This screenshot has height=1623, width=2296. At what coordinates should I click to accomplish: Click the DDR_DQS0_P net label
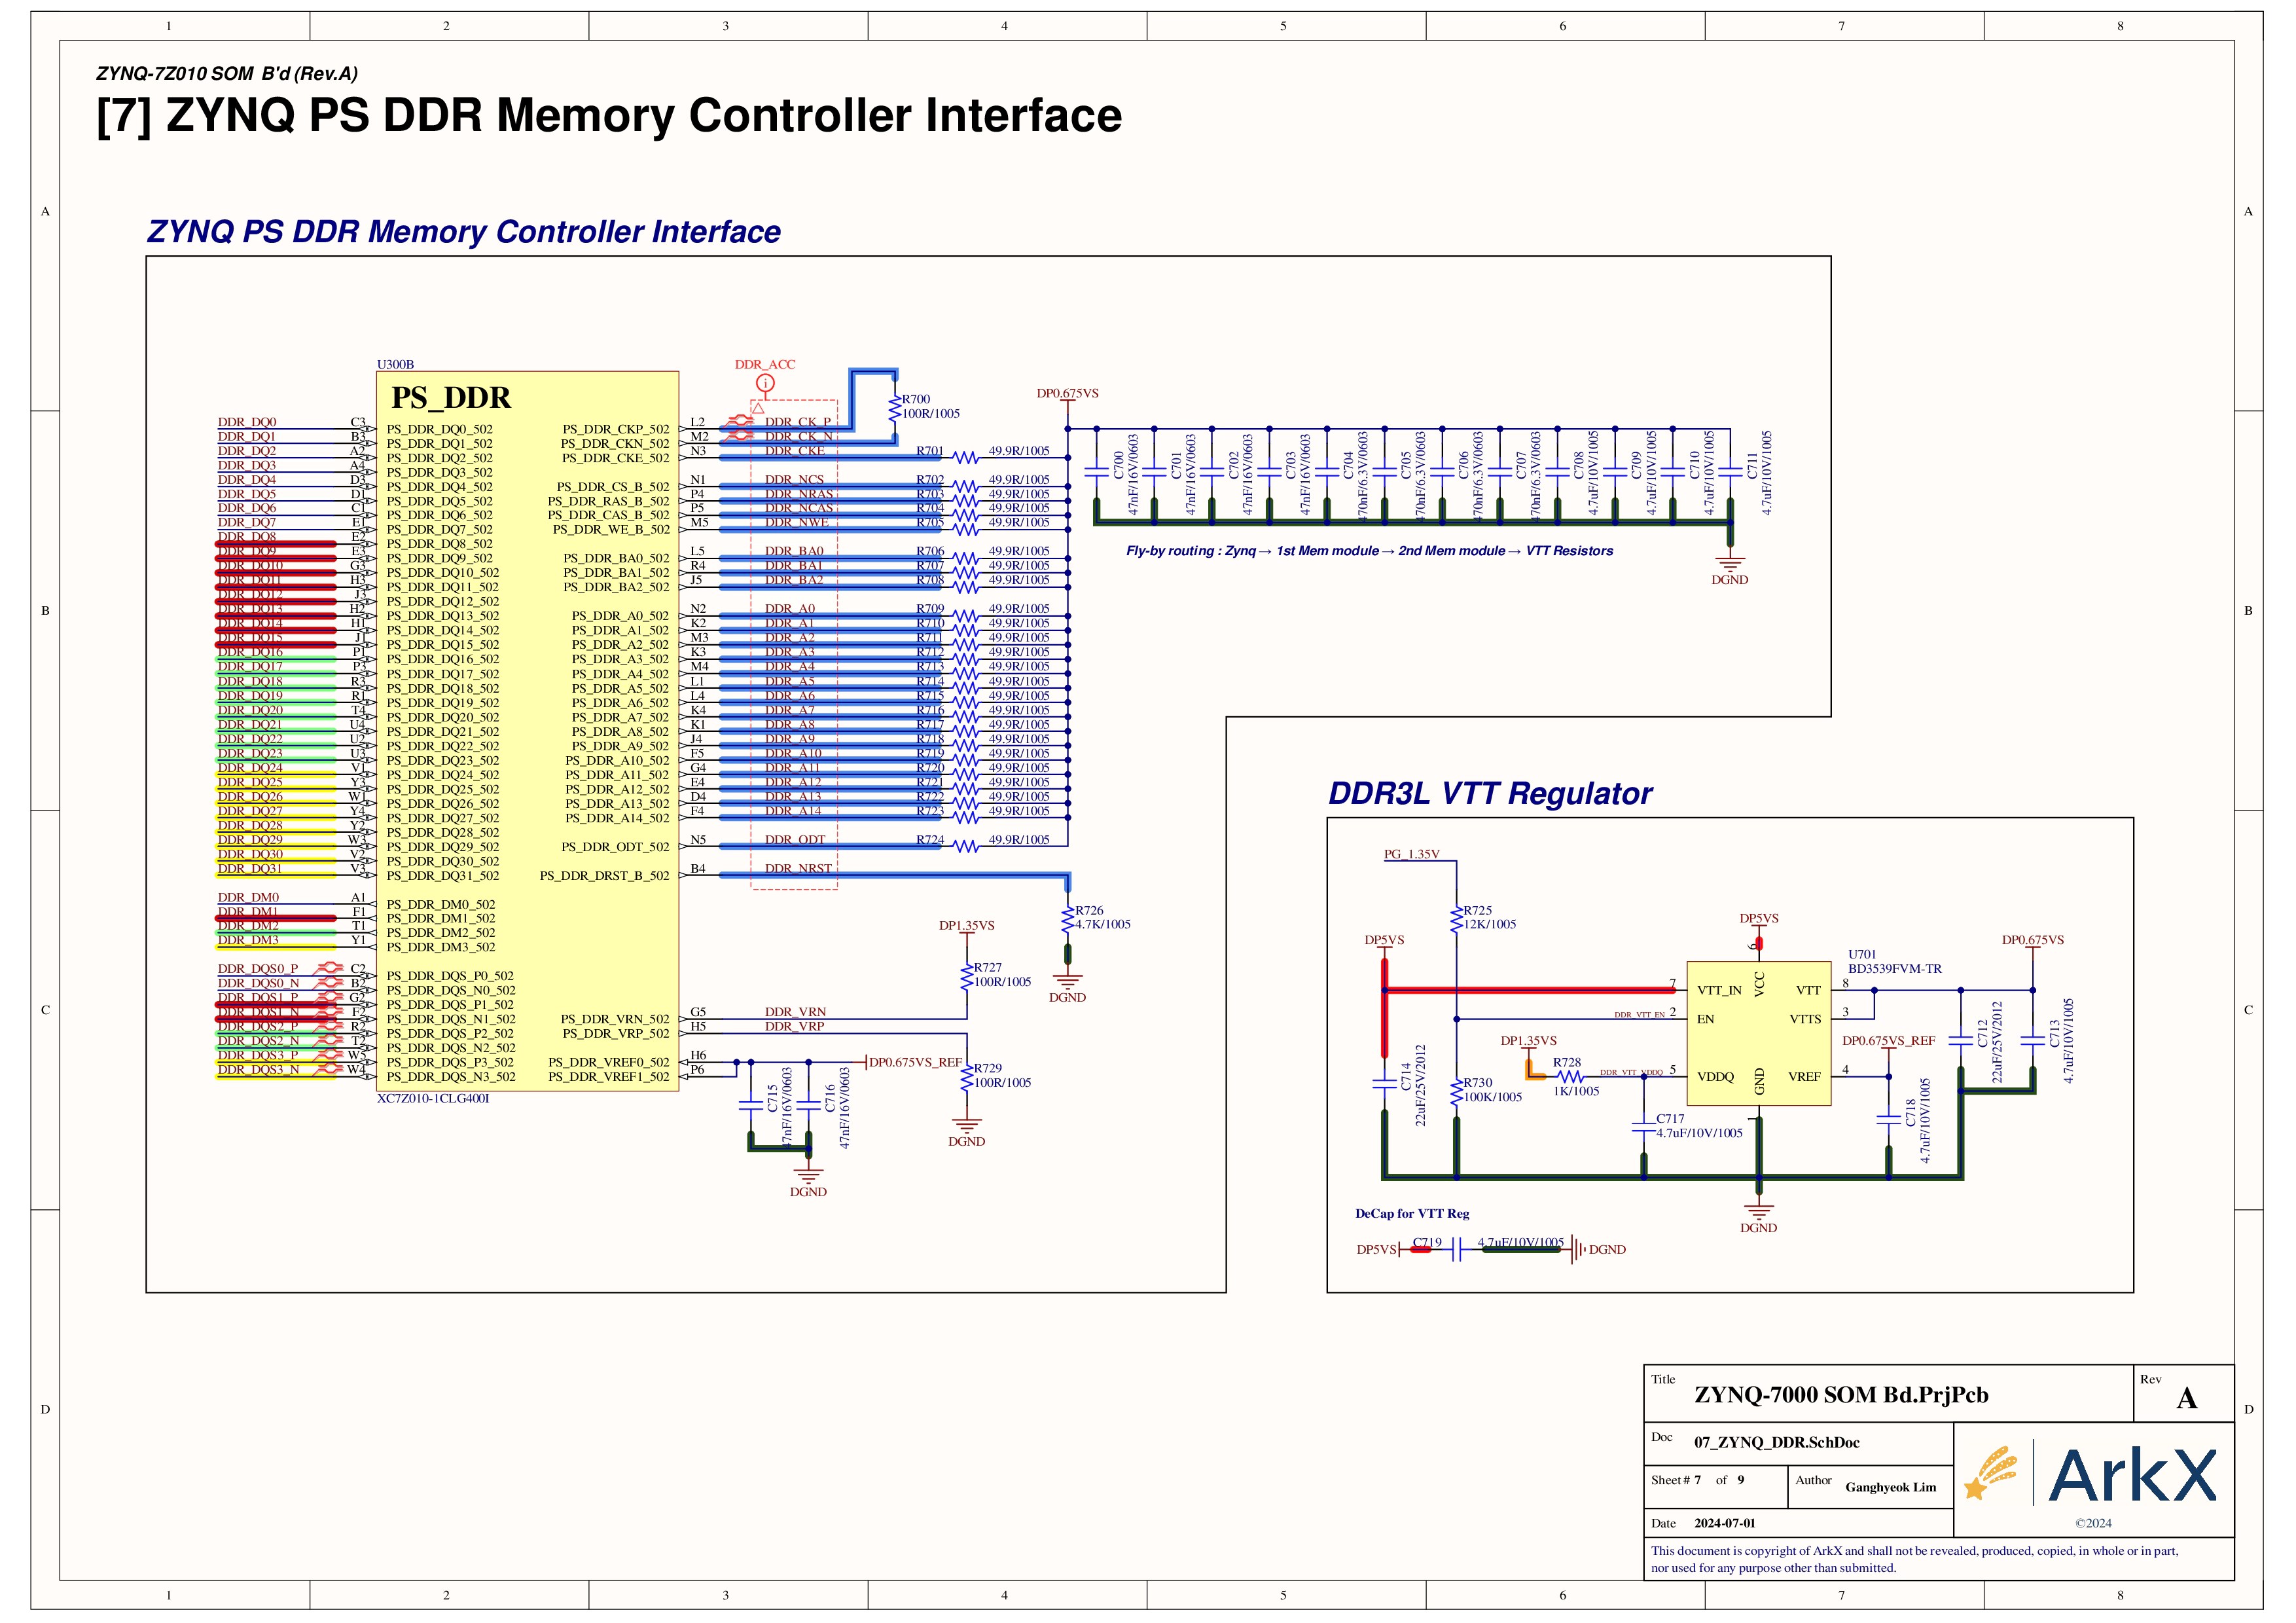click(258, 969)
